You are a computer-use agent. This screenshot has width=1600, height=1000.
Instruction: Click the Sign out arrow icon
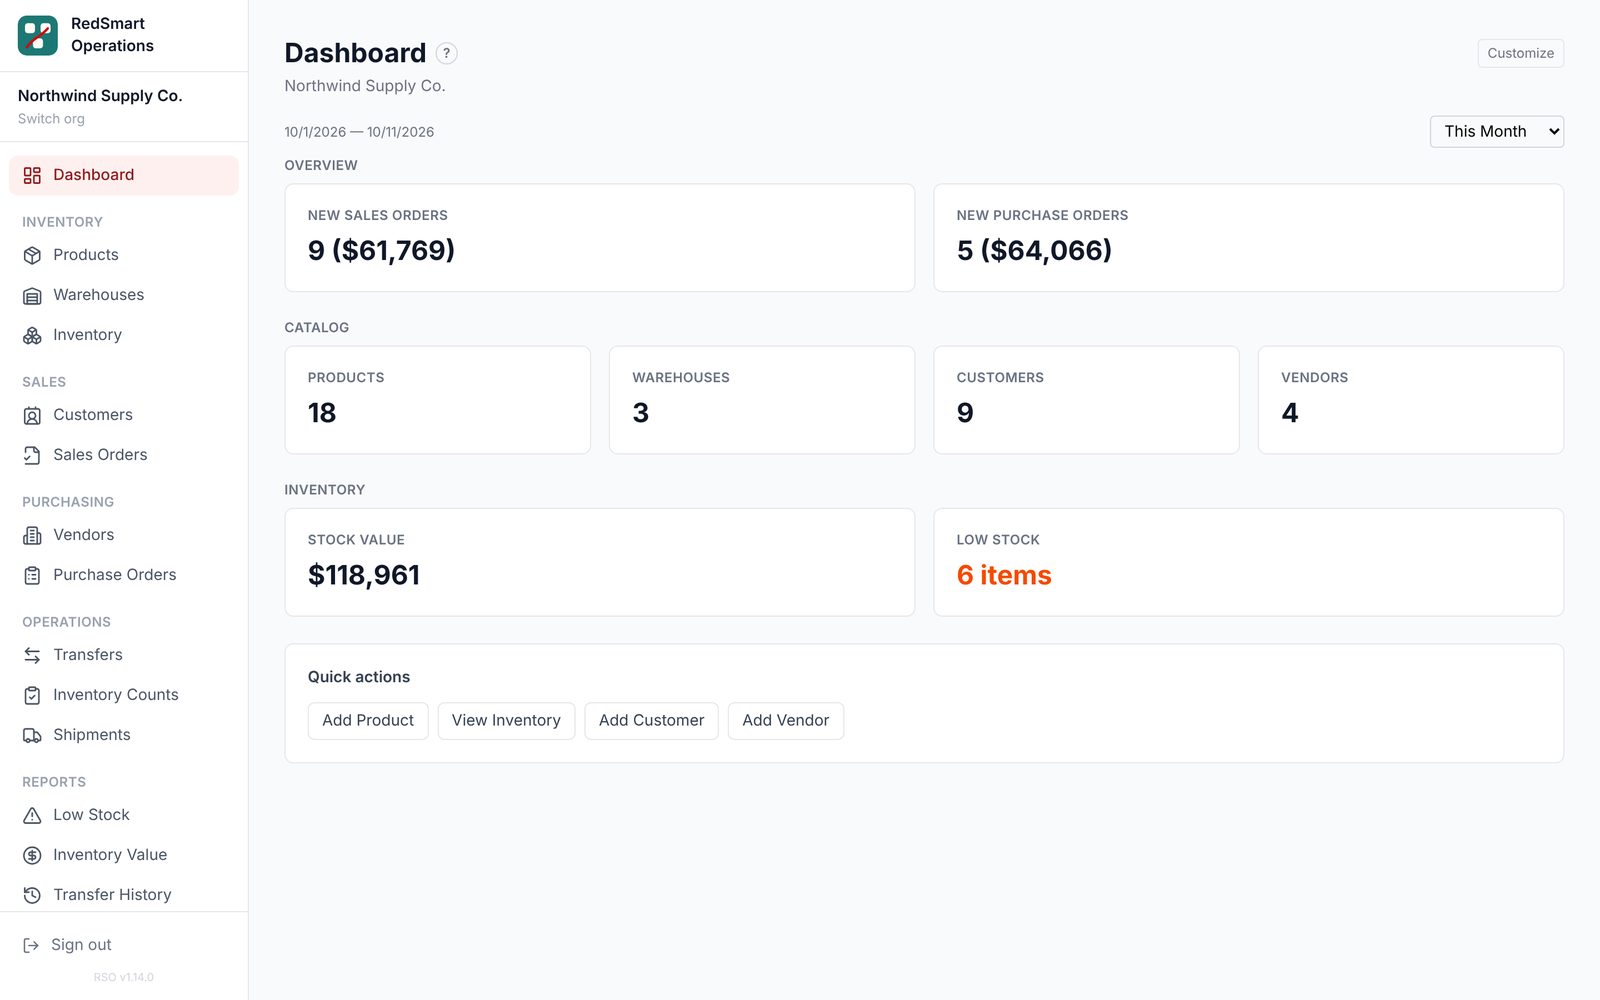(31, 945)
